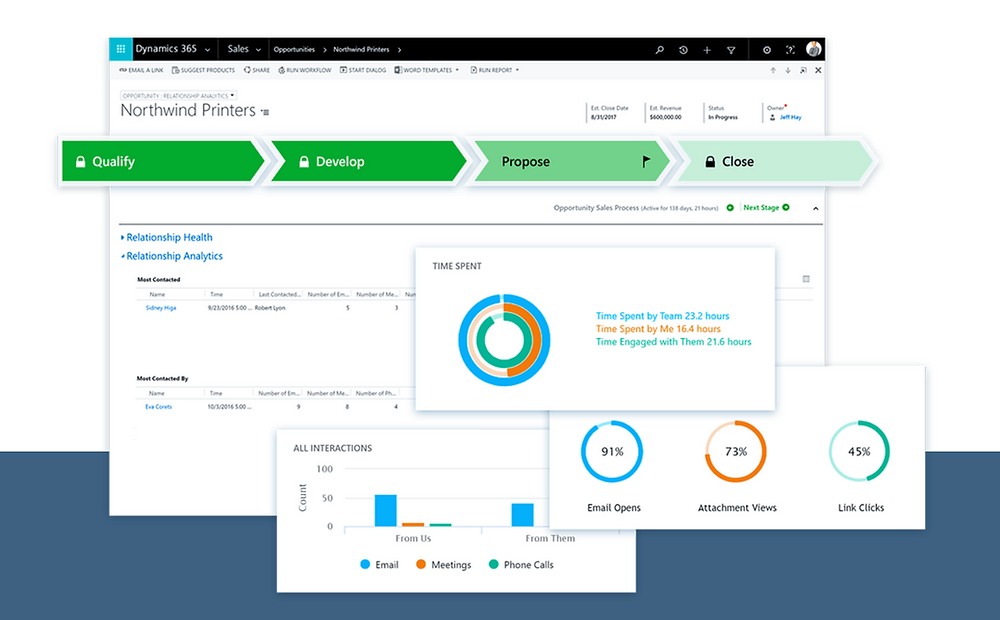
Task: Click the 73% Attachment Views ring
Action: pyautogui.click(x=735, y=451)
